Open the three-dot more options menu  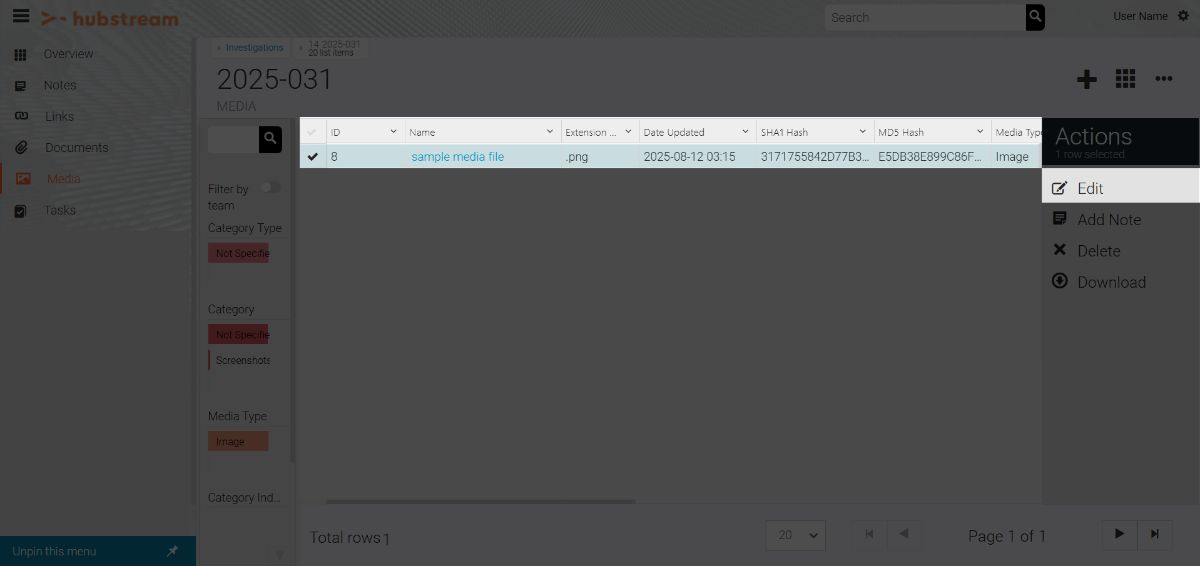[x=1163, y=79]
